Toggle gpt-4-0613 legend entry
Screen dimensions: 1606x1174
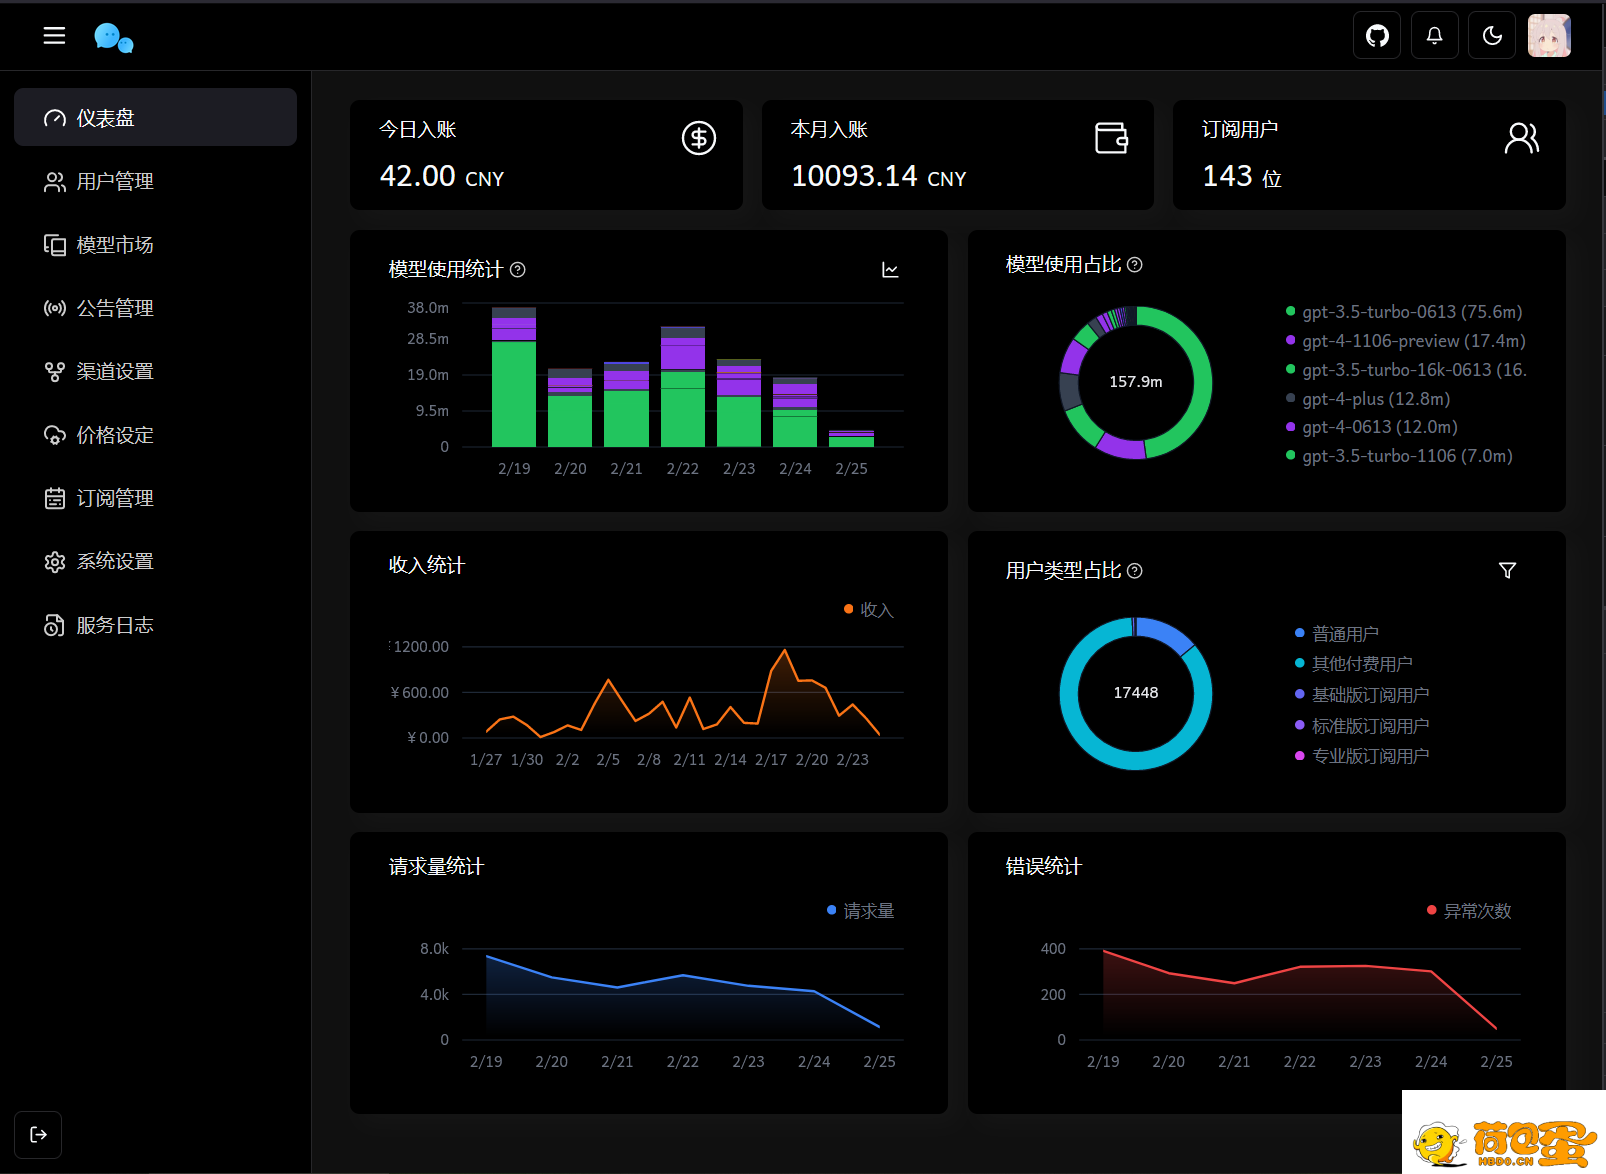pyautogui.click(x=1372, y=427)
